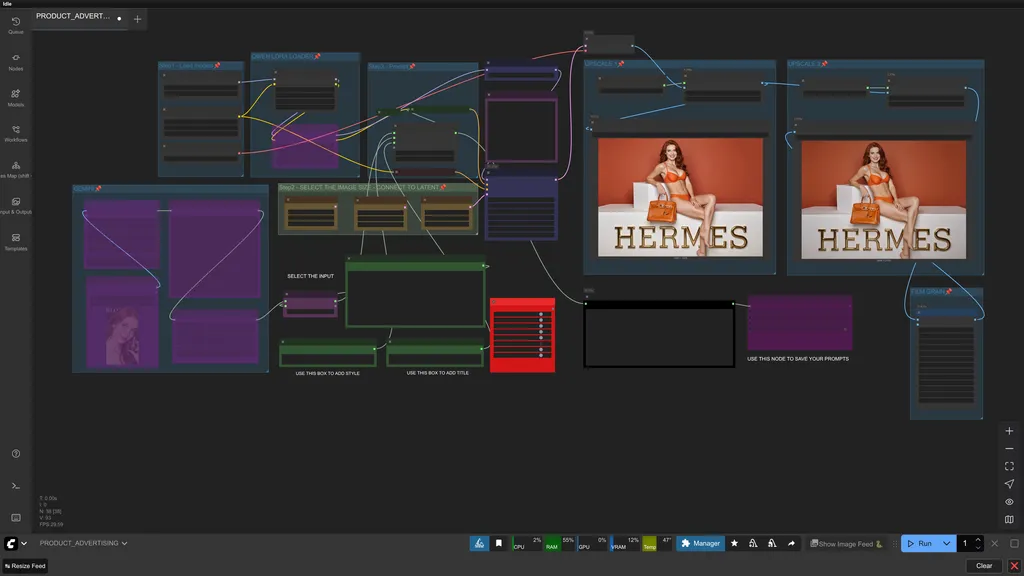Expand the logo menu chevron
Screen dimensions: 1024x576
24,543
